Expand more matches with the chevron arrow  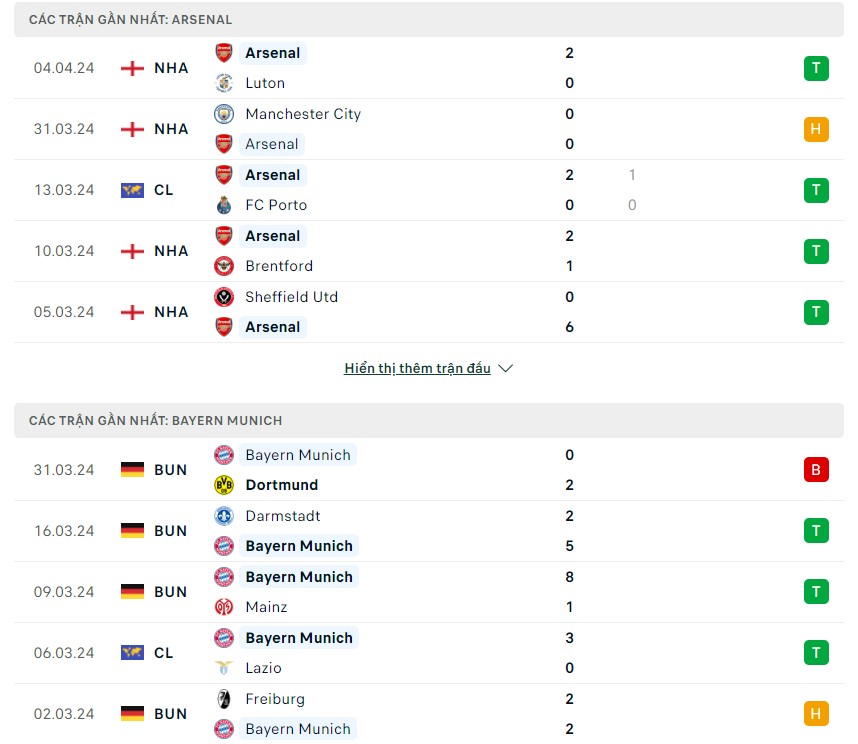(505, 368)
